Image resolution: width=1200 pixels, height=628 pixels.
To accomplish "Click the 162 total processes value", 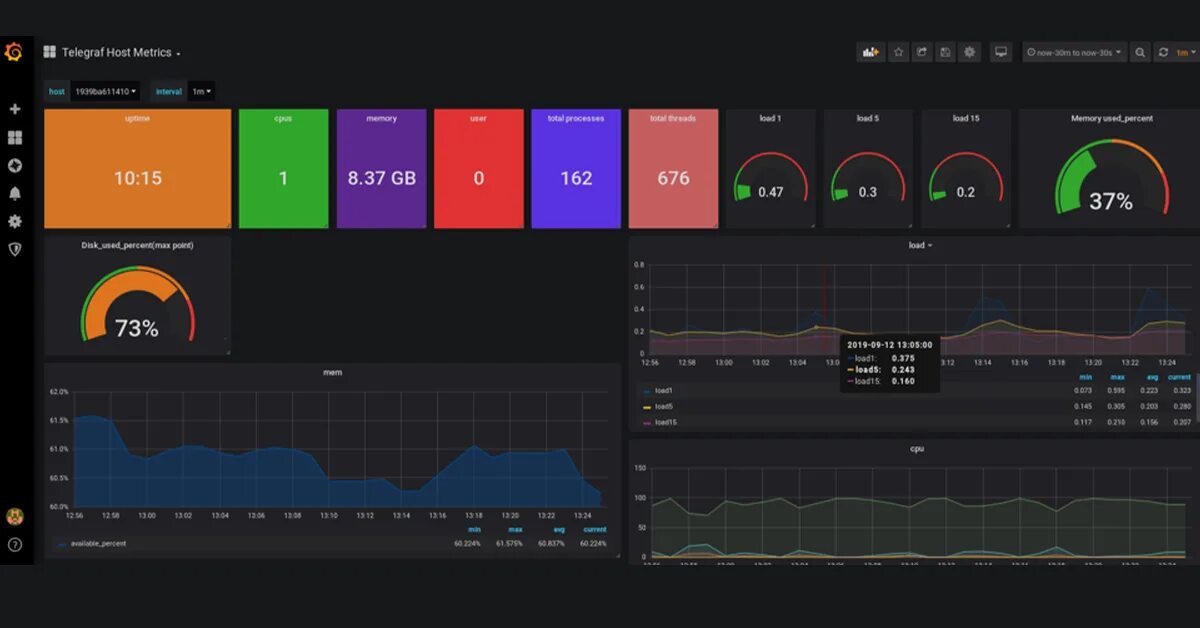I will [576, 178].
